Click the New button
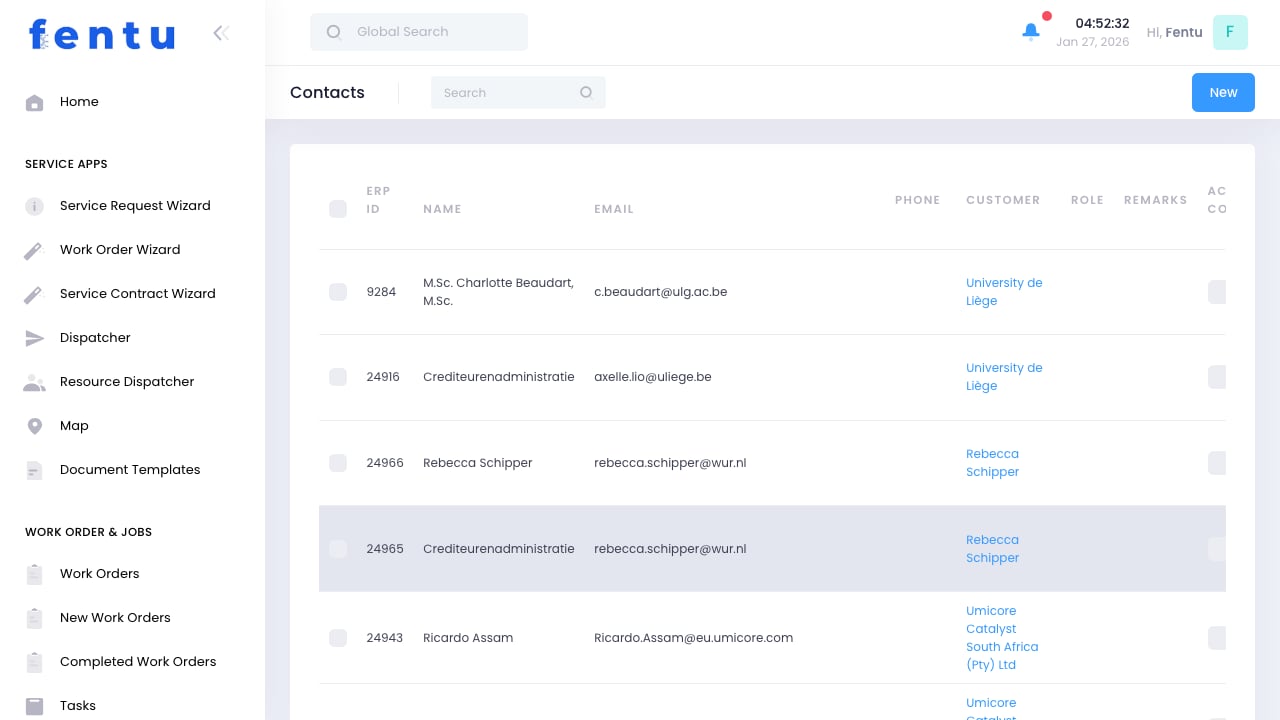Viewport: 1280px width, 720px height. (x=1223, y=93)
